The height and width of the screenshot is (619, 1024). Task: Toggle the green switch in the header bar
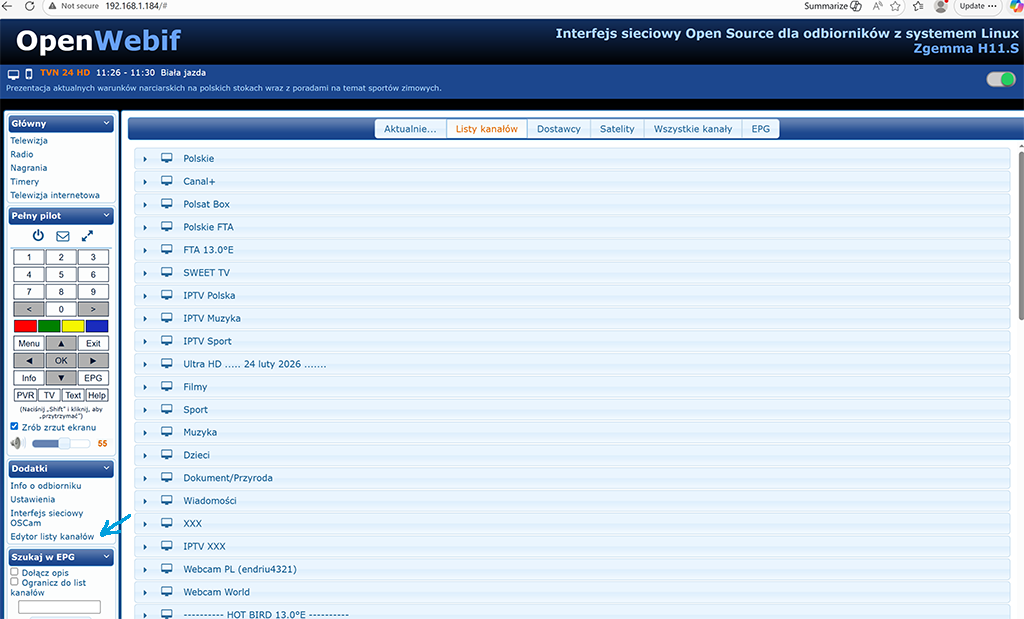tap(1000, 79)
